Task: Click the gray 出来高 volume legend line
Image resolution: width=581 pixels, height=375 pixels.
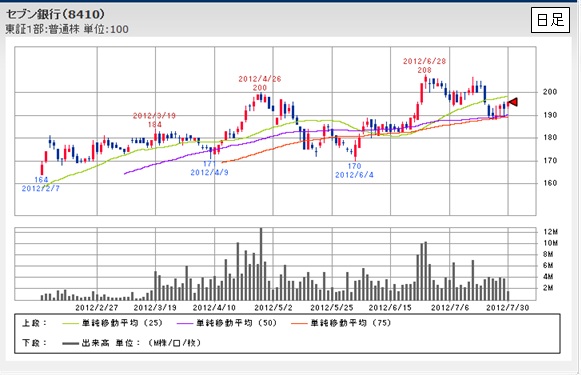Action: (x=70, y=344)
